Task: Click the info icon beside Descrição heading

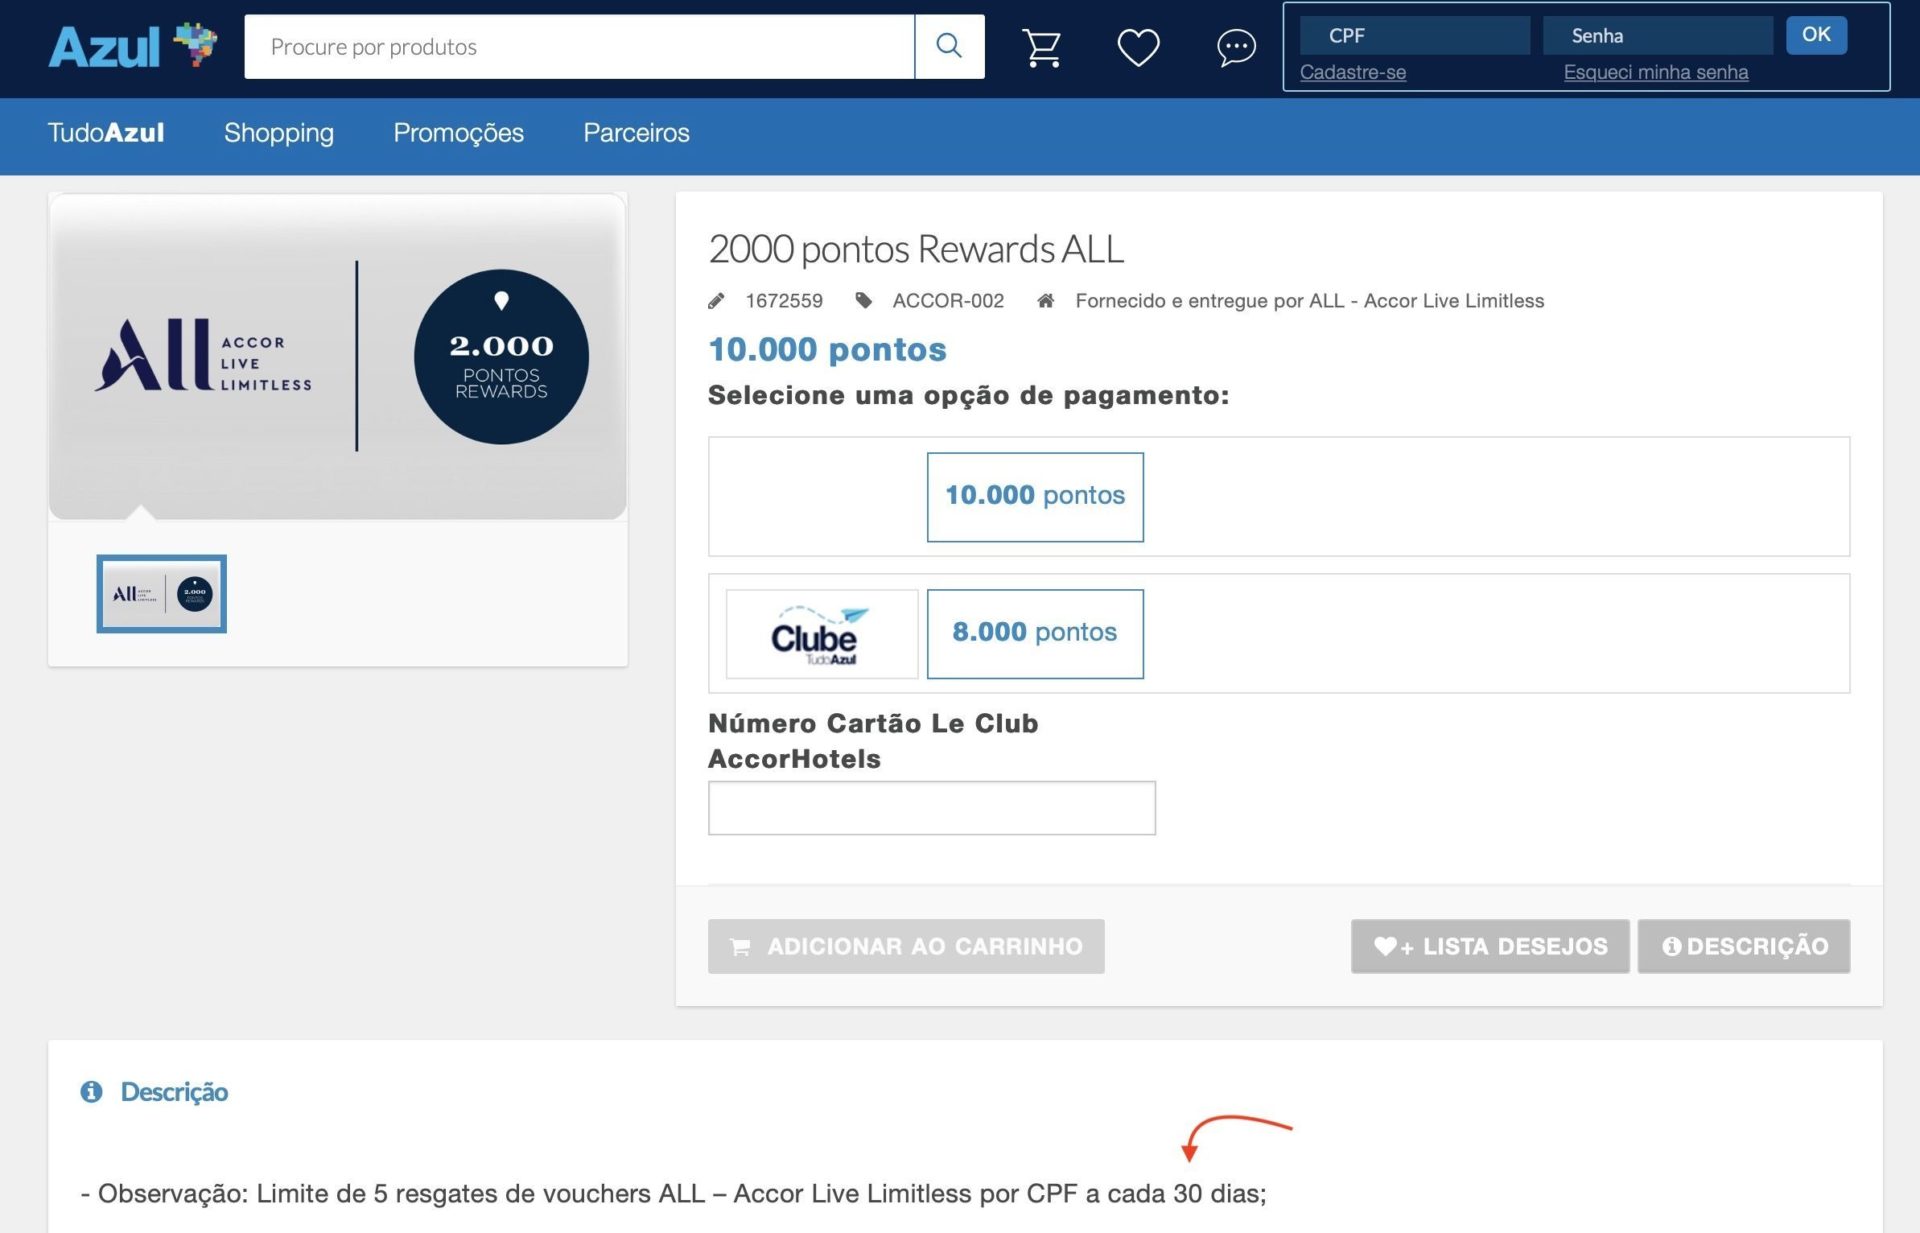Action: tap(91, 1091)
